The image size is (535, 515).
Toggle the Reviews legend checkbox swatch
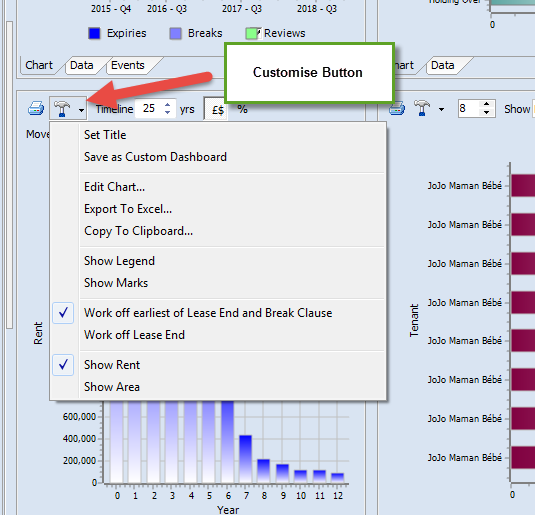tap(253, 33)
